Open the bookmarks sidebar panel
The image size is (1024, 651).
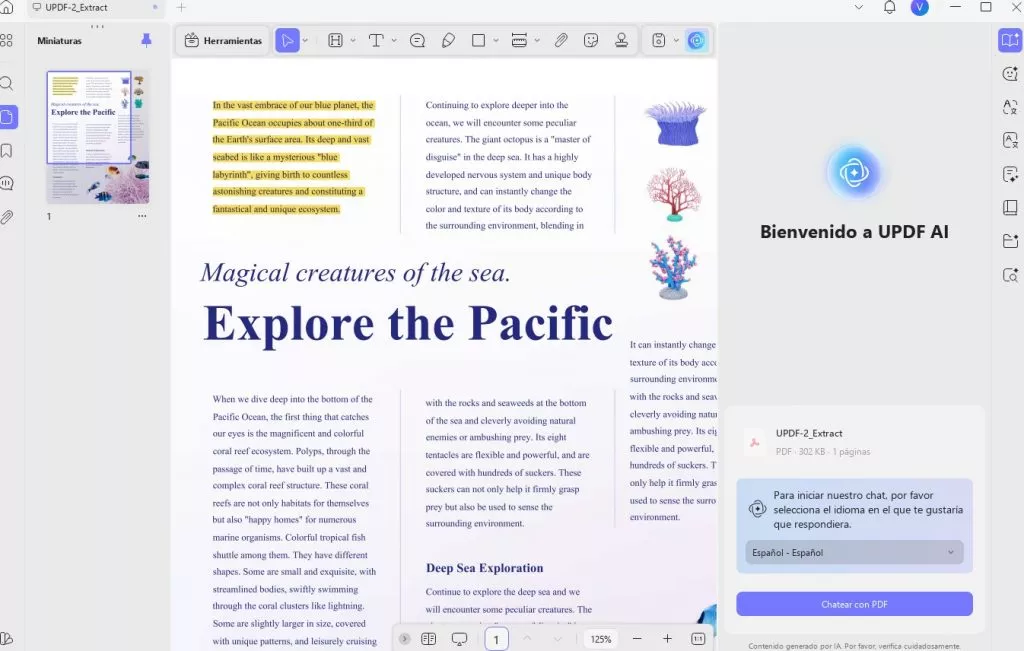pos(7,151)
